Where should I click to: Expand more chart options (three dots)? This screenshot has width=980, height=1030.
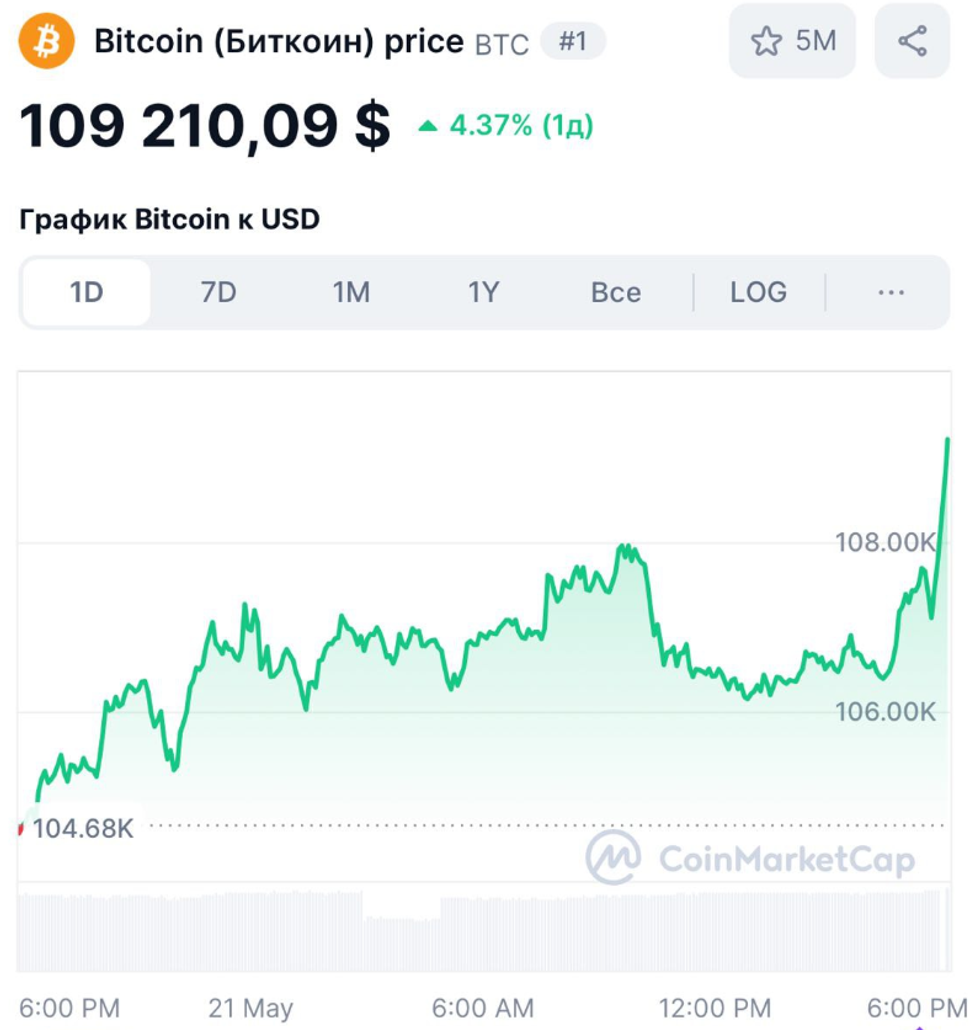(890, 292)
